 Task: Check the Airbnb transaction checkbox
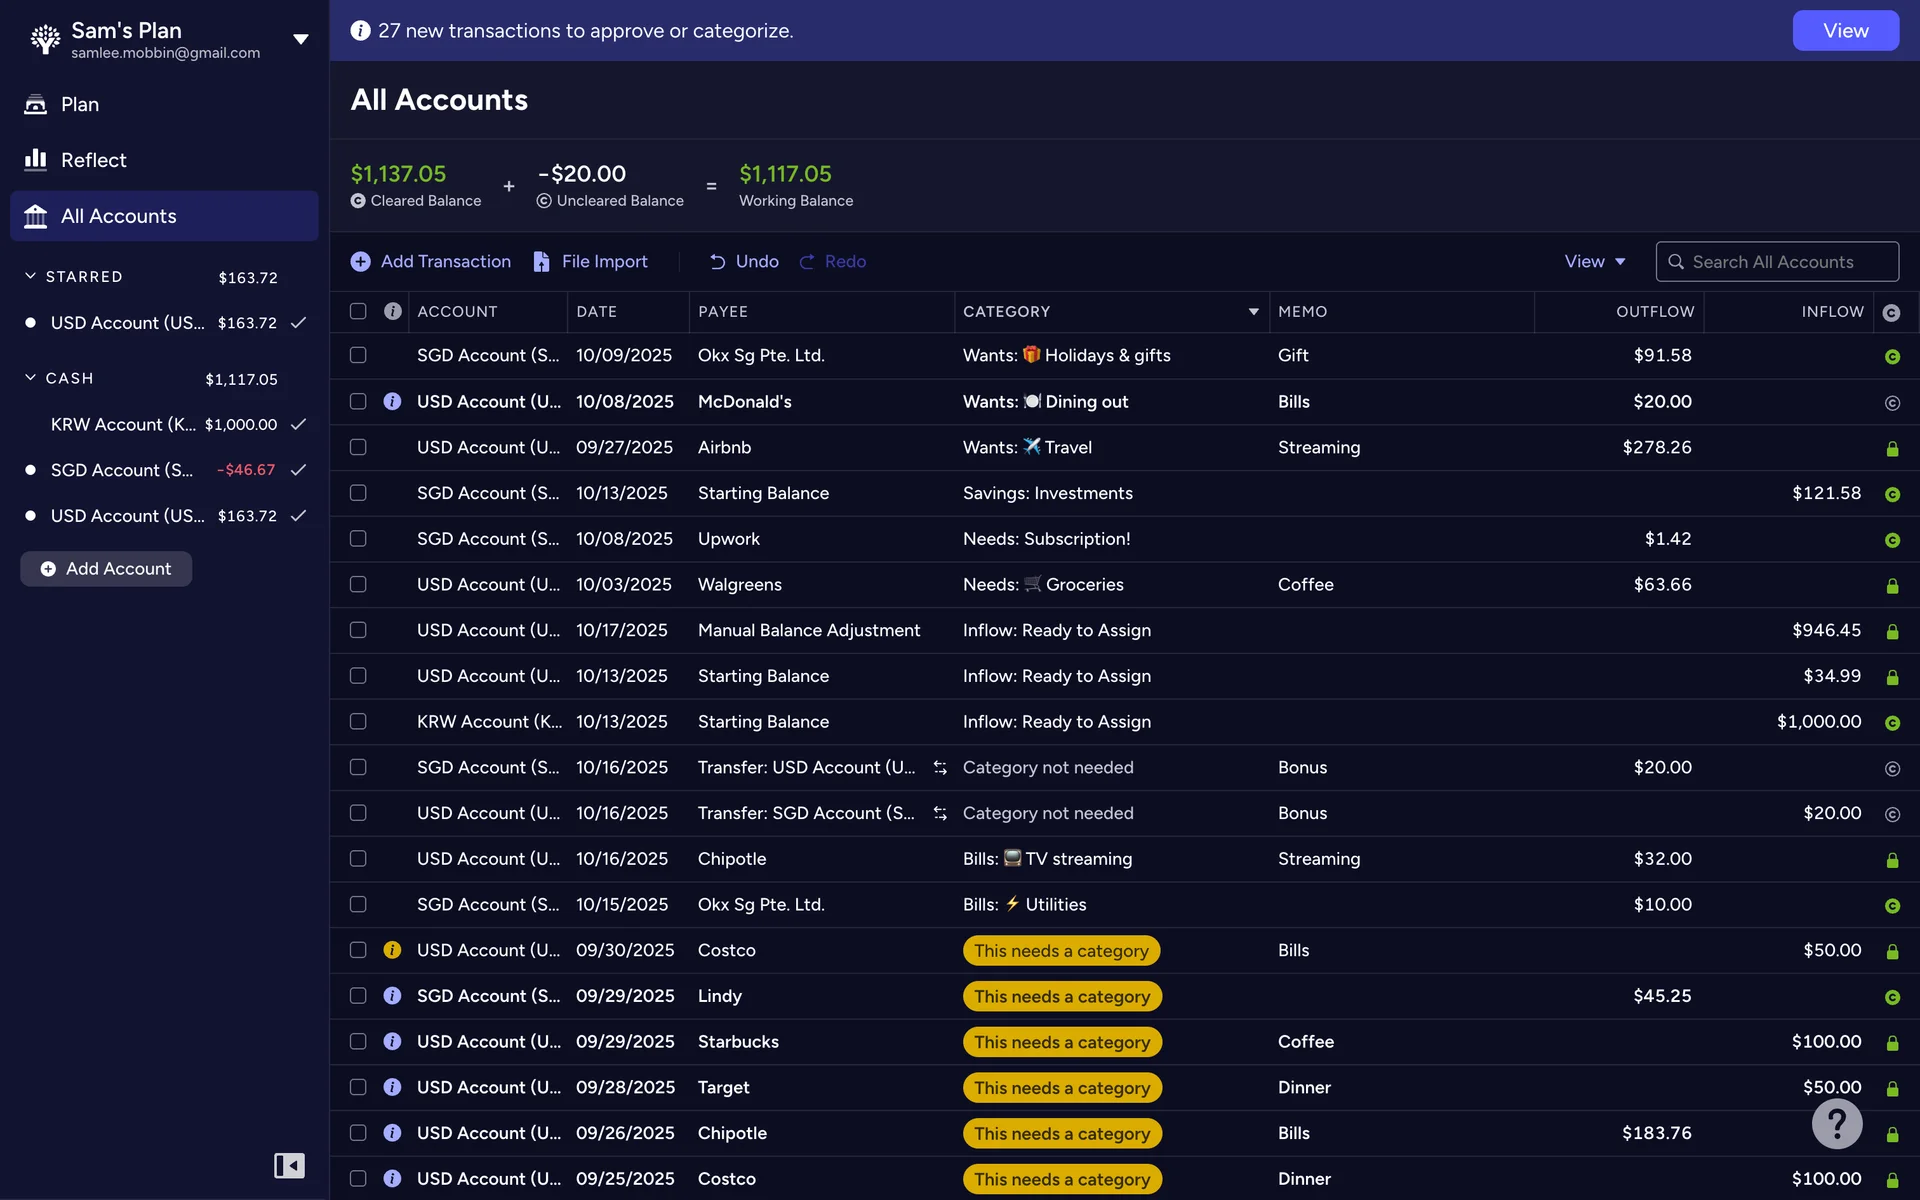358,447
